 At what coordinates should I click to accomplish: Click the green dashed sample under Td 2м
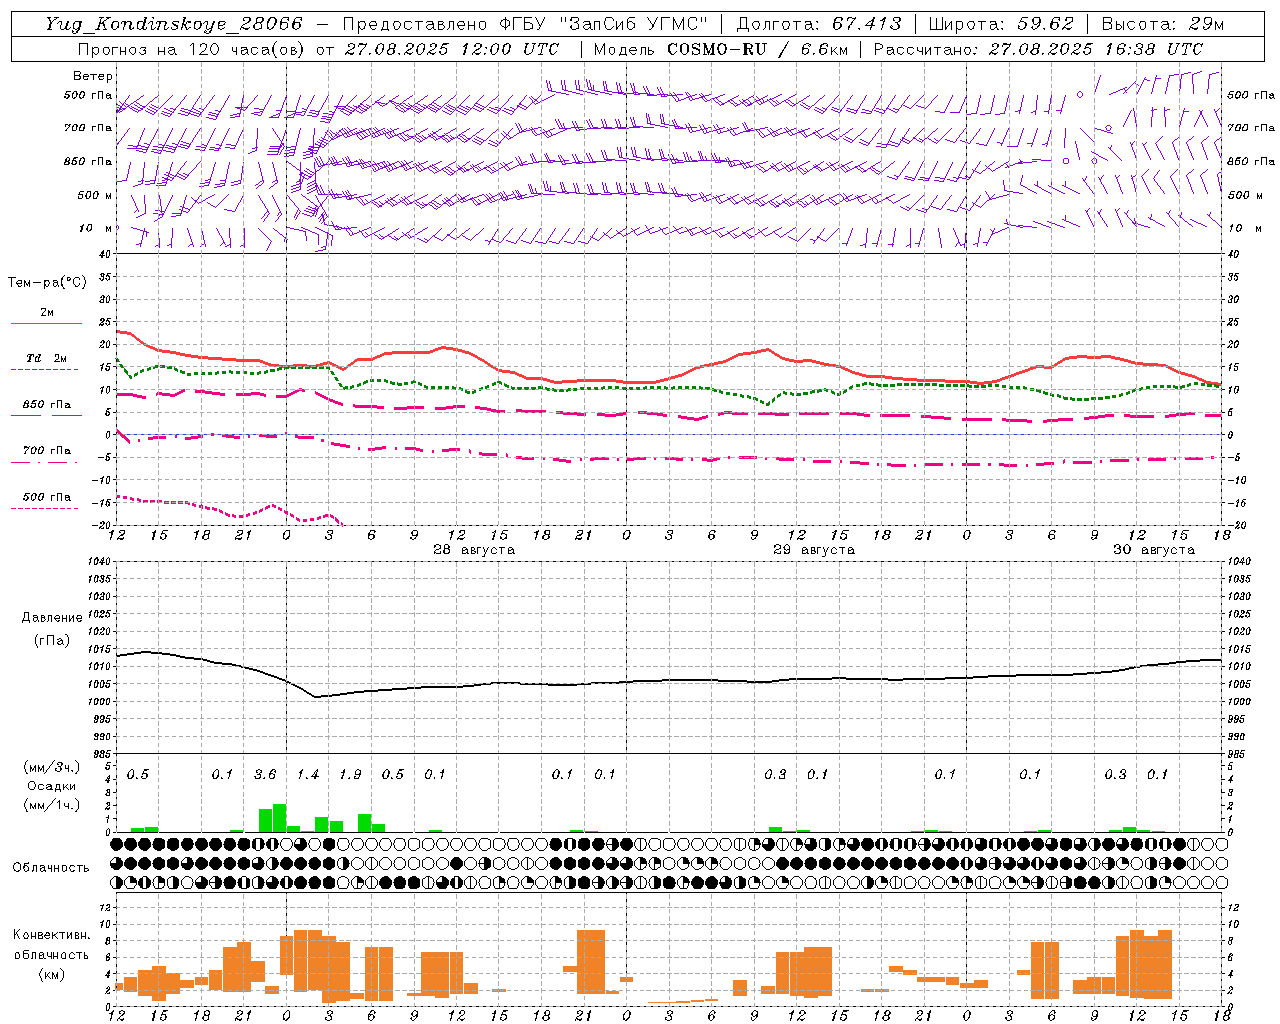tap(46, 369)
